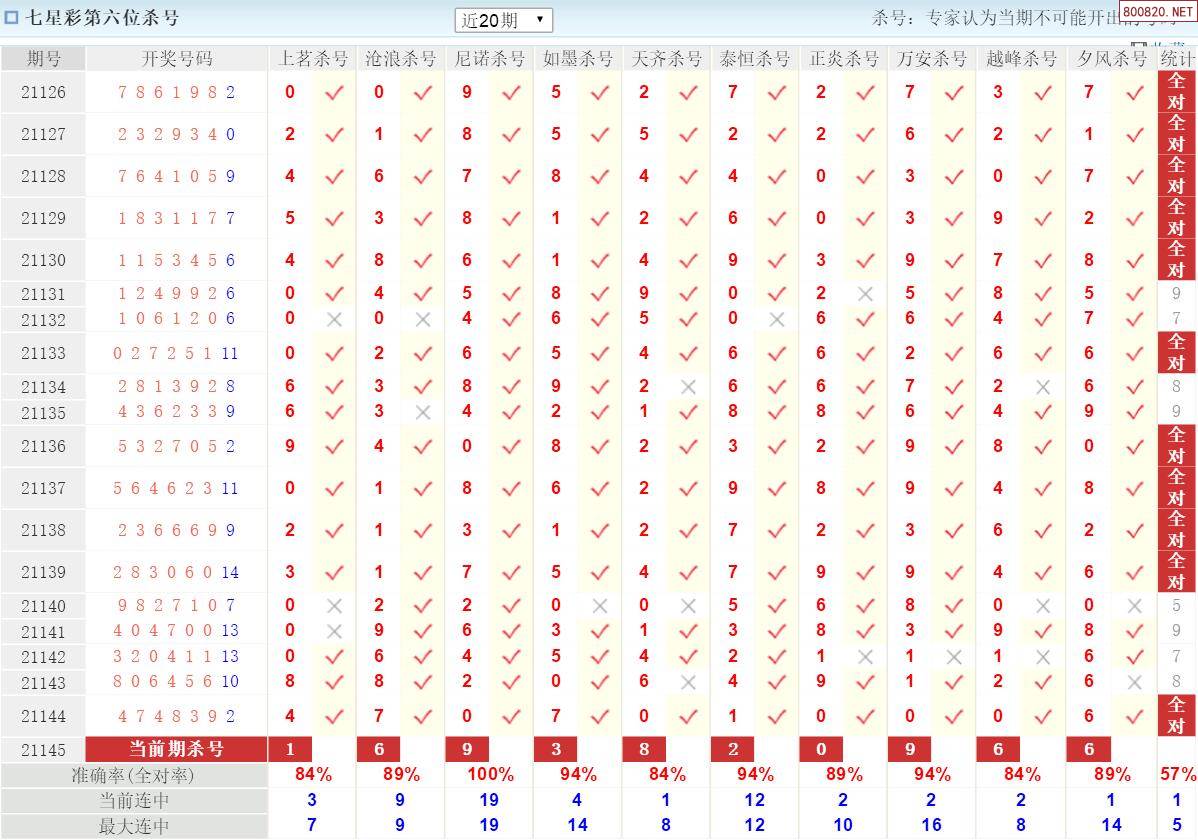Select the 如墨杀号 column header
Viewport: 1198px width, 840px height.
[x=578, y=58]
